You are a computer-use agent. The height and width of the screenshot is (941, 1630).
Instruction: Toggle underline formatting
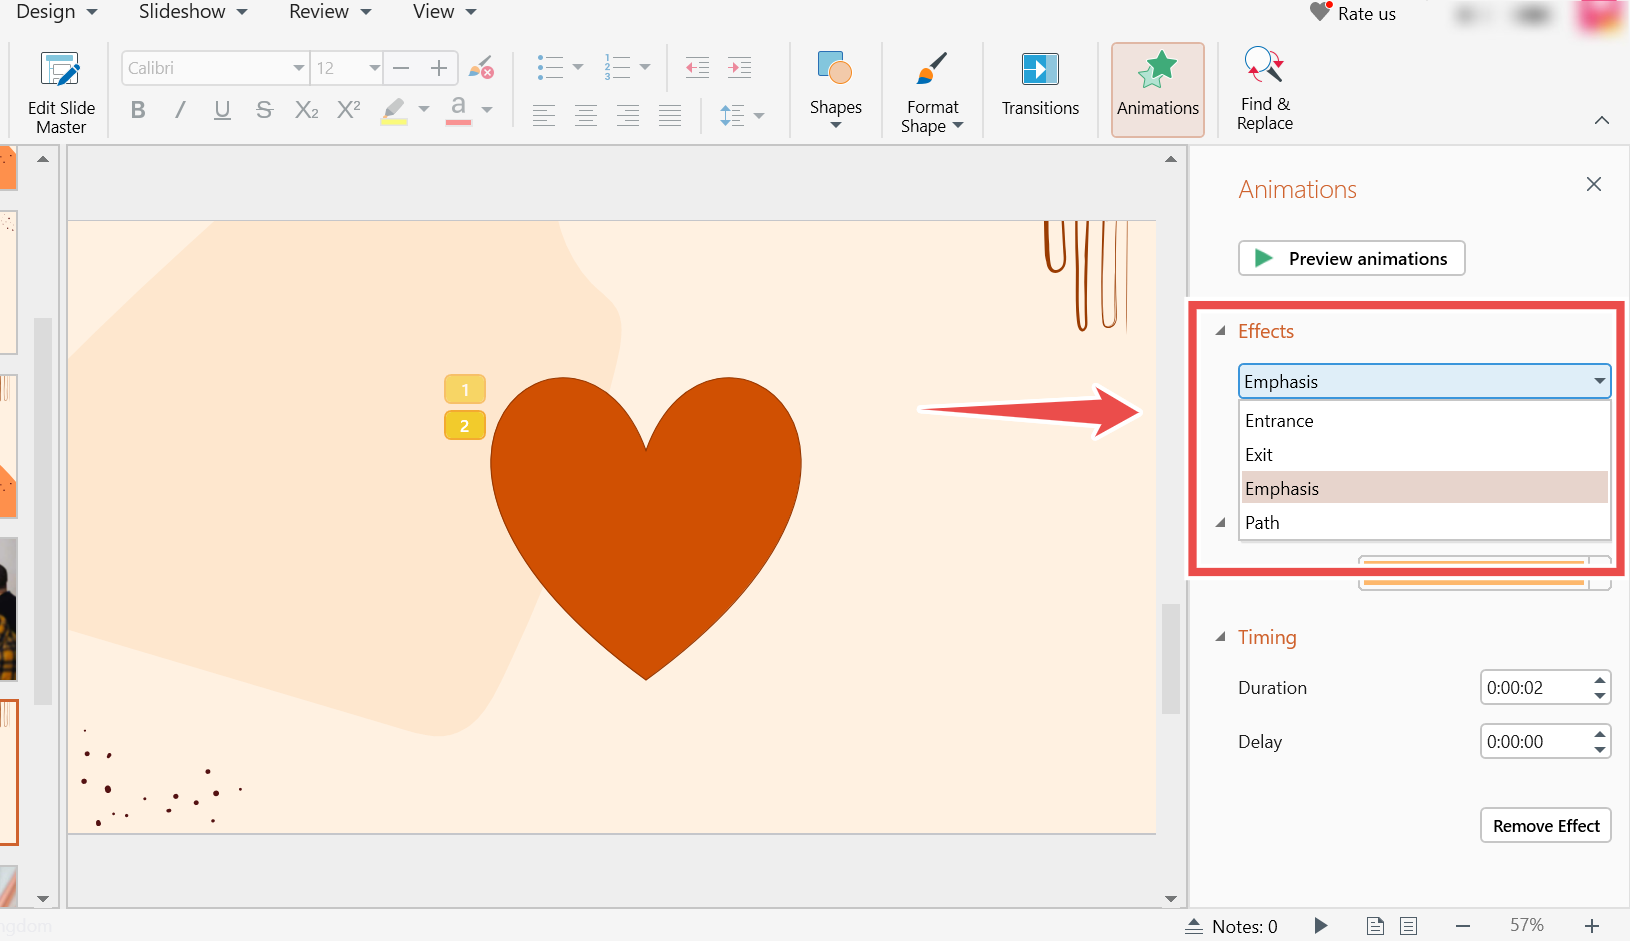[222, 110]
